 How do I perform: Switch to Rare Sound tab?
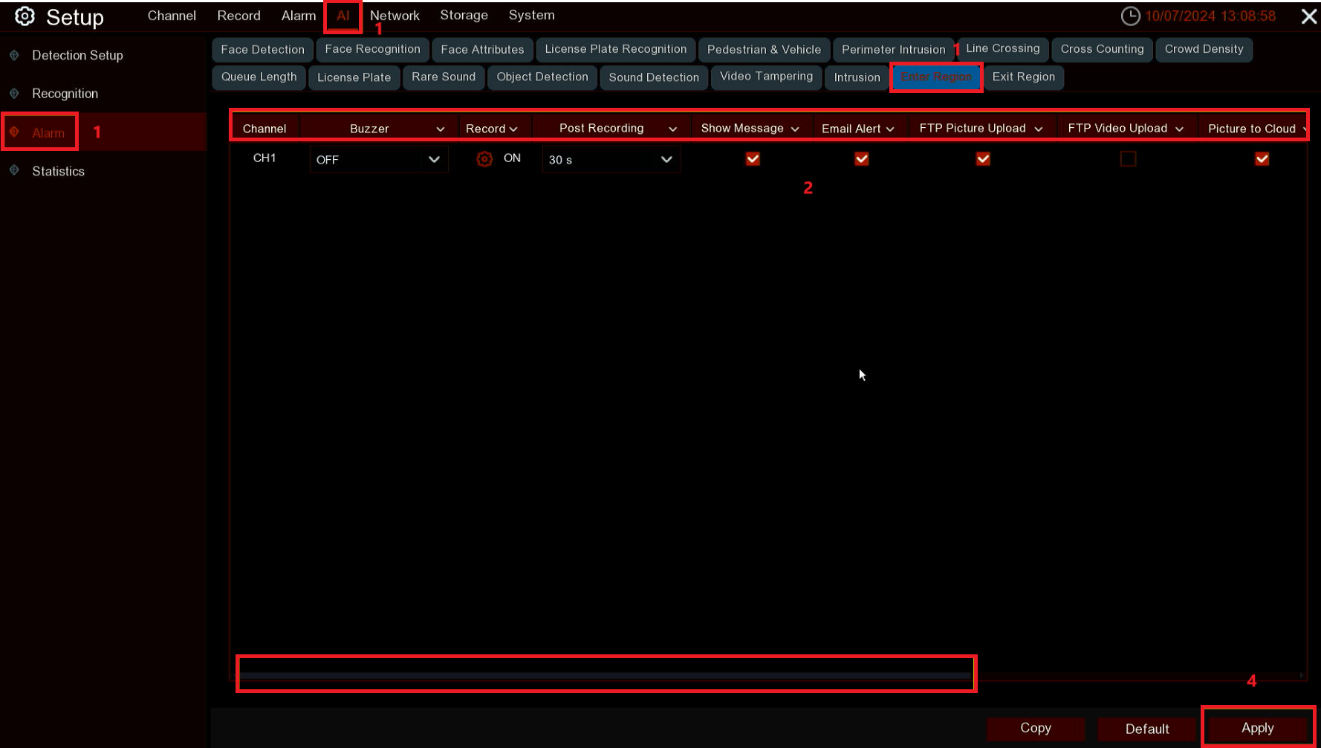[x=444, y=77]
